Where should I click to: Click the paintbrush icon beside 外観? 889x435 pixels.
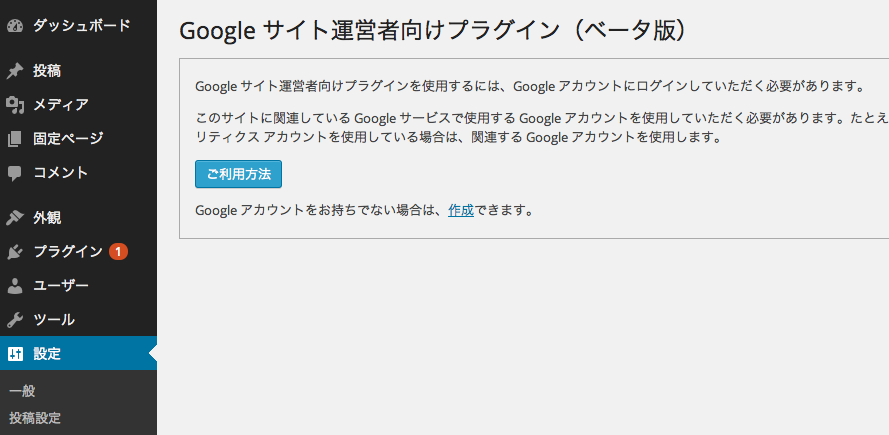click(x=15, y=218)
